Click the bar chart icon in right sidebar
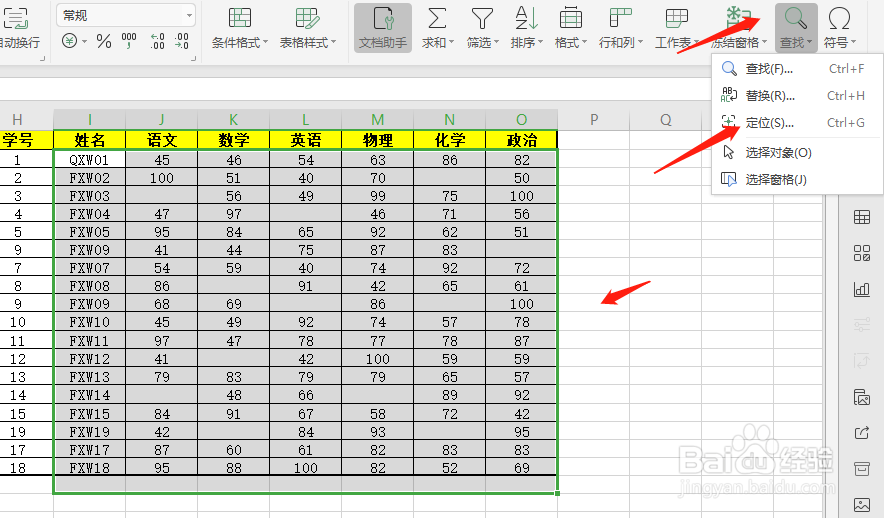Image resolution: width=884 pixels, height=518 pixels. tap(861, 289)
